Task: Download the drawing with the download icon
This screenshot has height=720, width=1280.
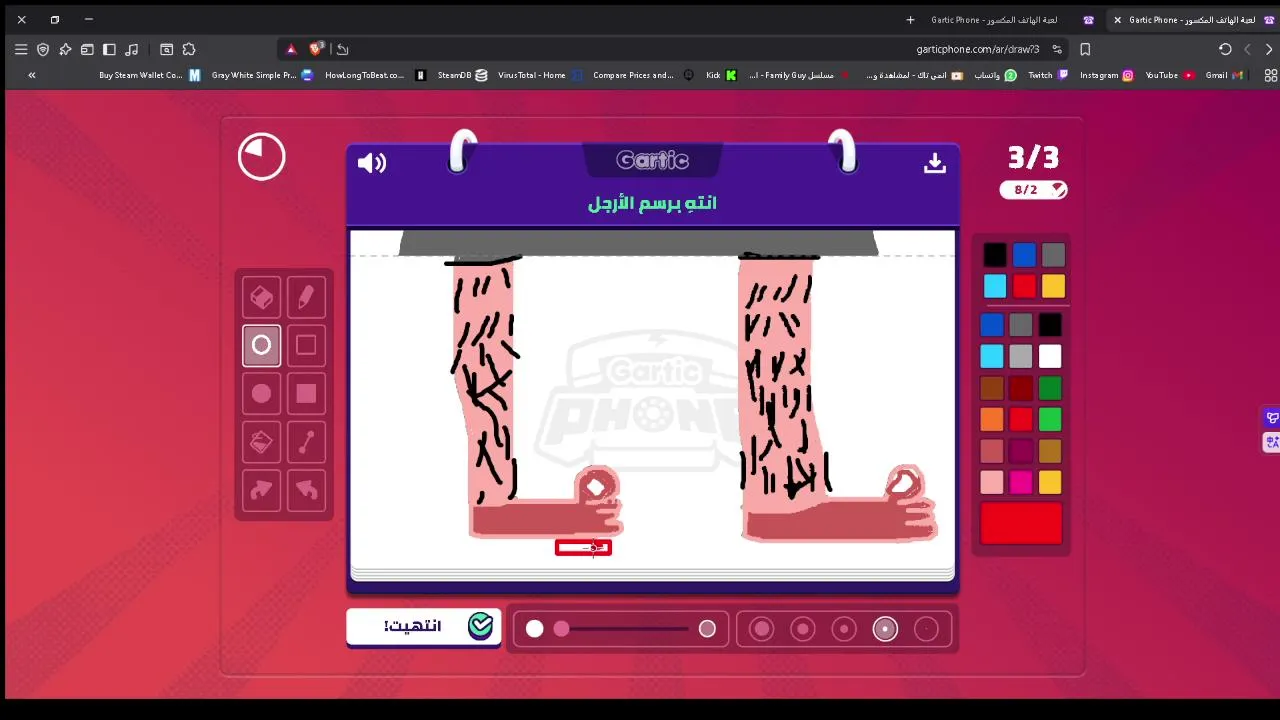Action: (x=935, y=163)
